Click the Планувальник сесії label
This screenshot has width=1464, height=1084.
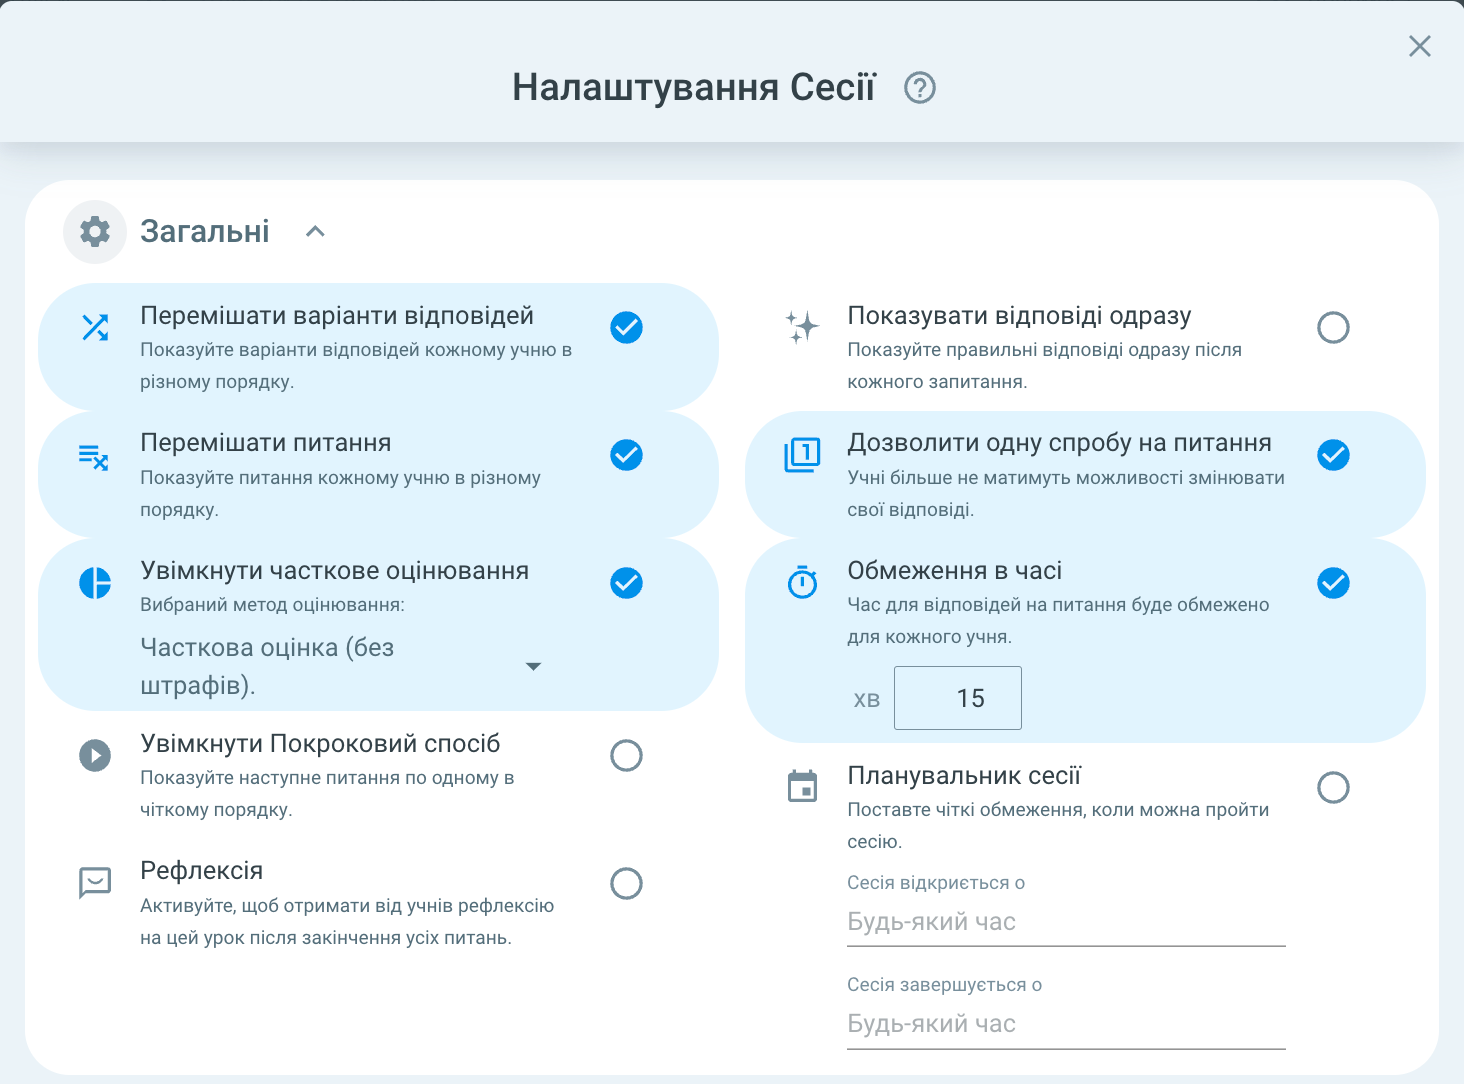[964, 776]
